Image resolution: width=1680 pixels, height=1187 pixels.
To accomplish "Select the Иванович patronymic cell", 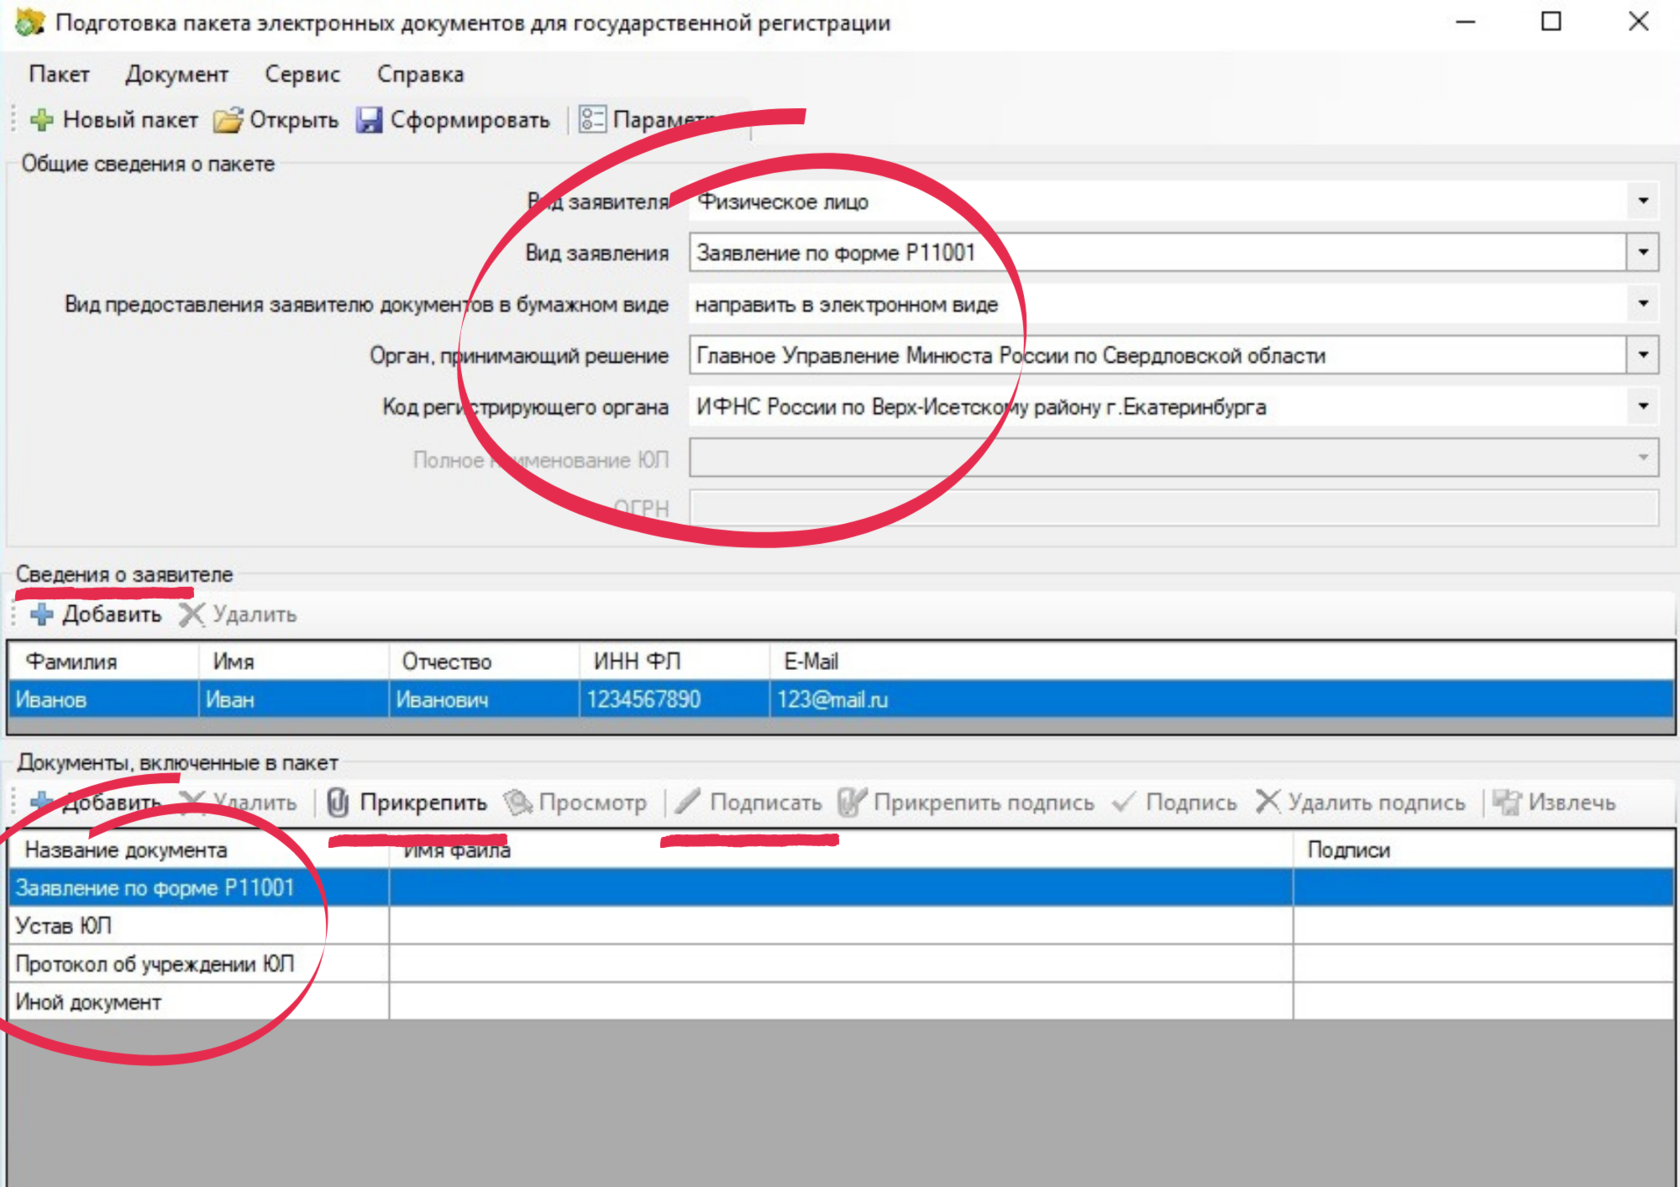I will tap(484, 699).
